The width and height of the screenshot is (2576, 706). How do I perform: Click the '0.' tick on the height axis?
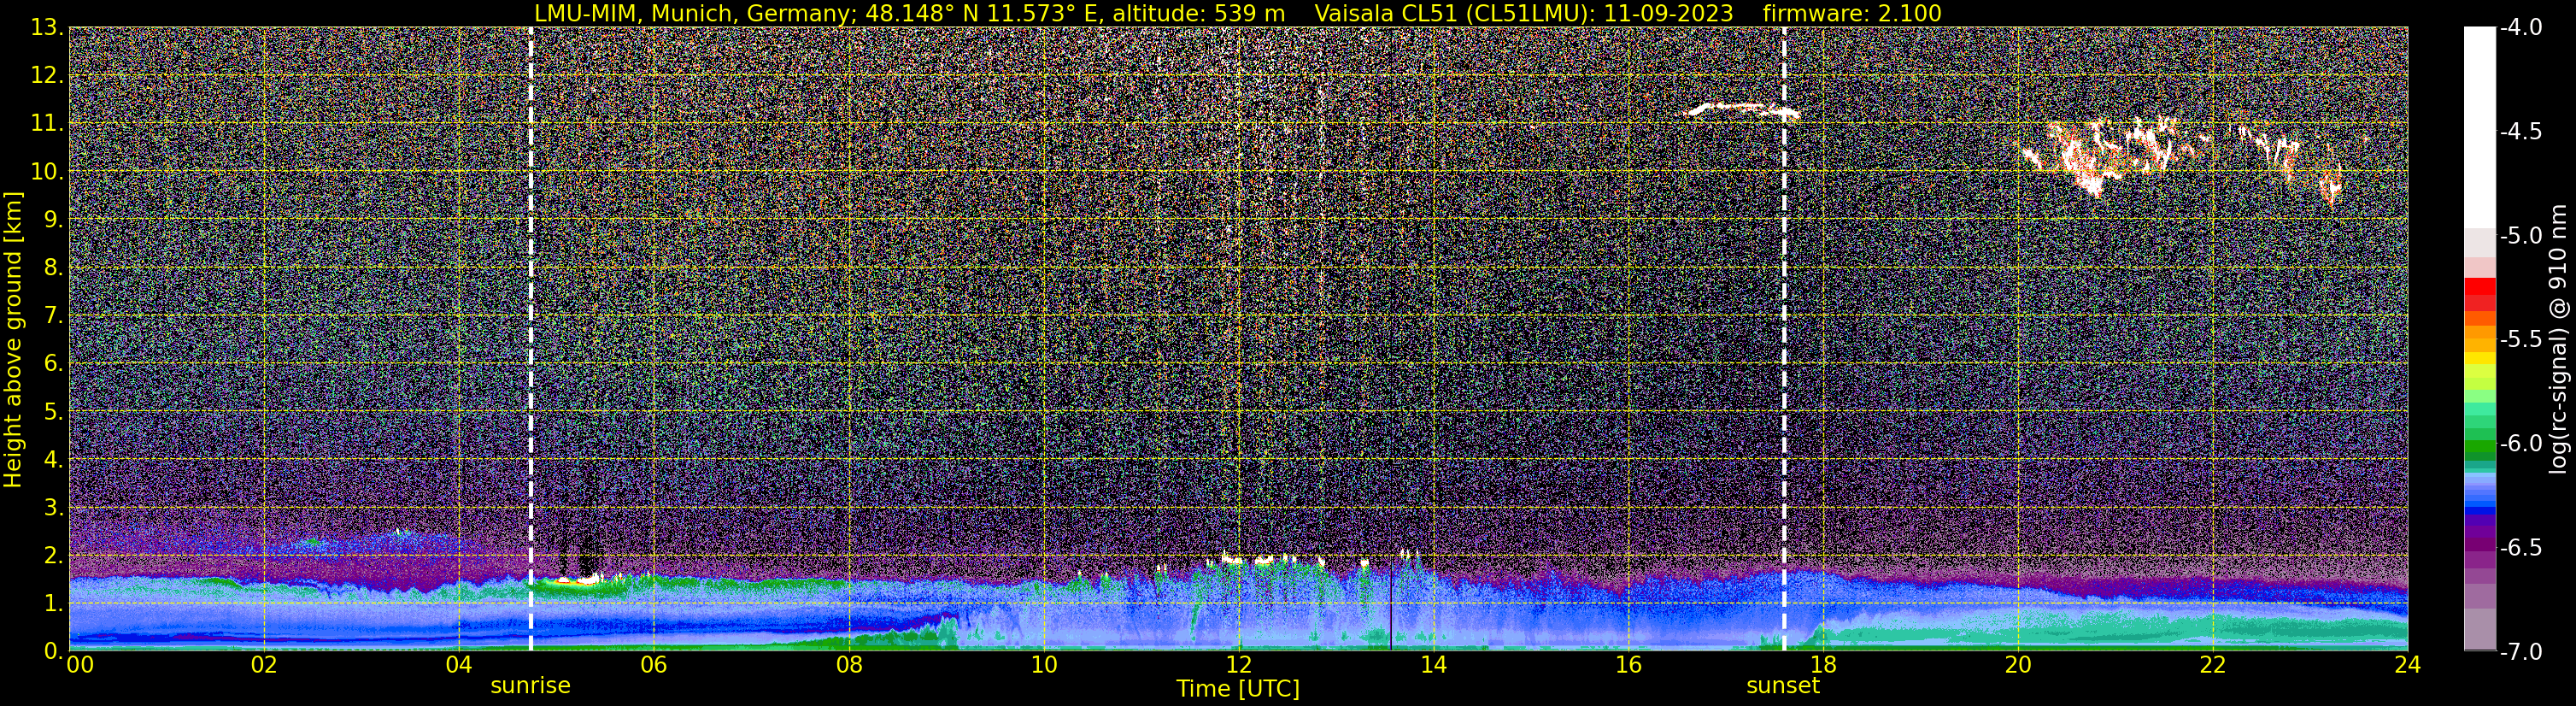pyautogui.click(x=53, y=651)
